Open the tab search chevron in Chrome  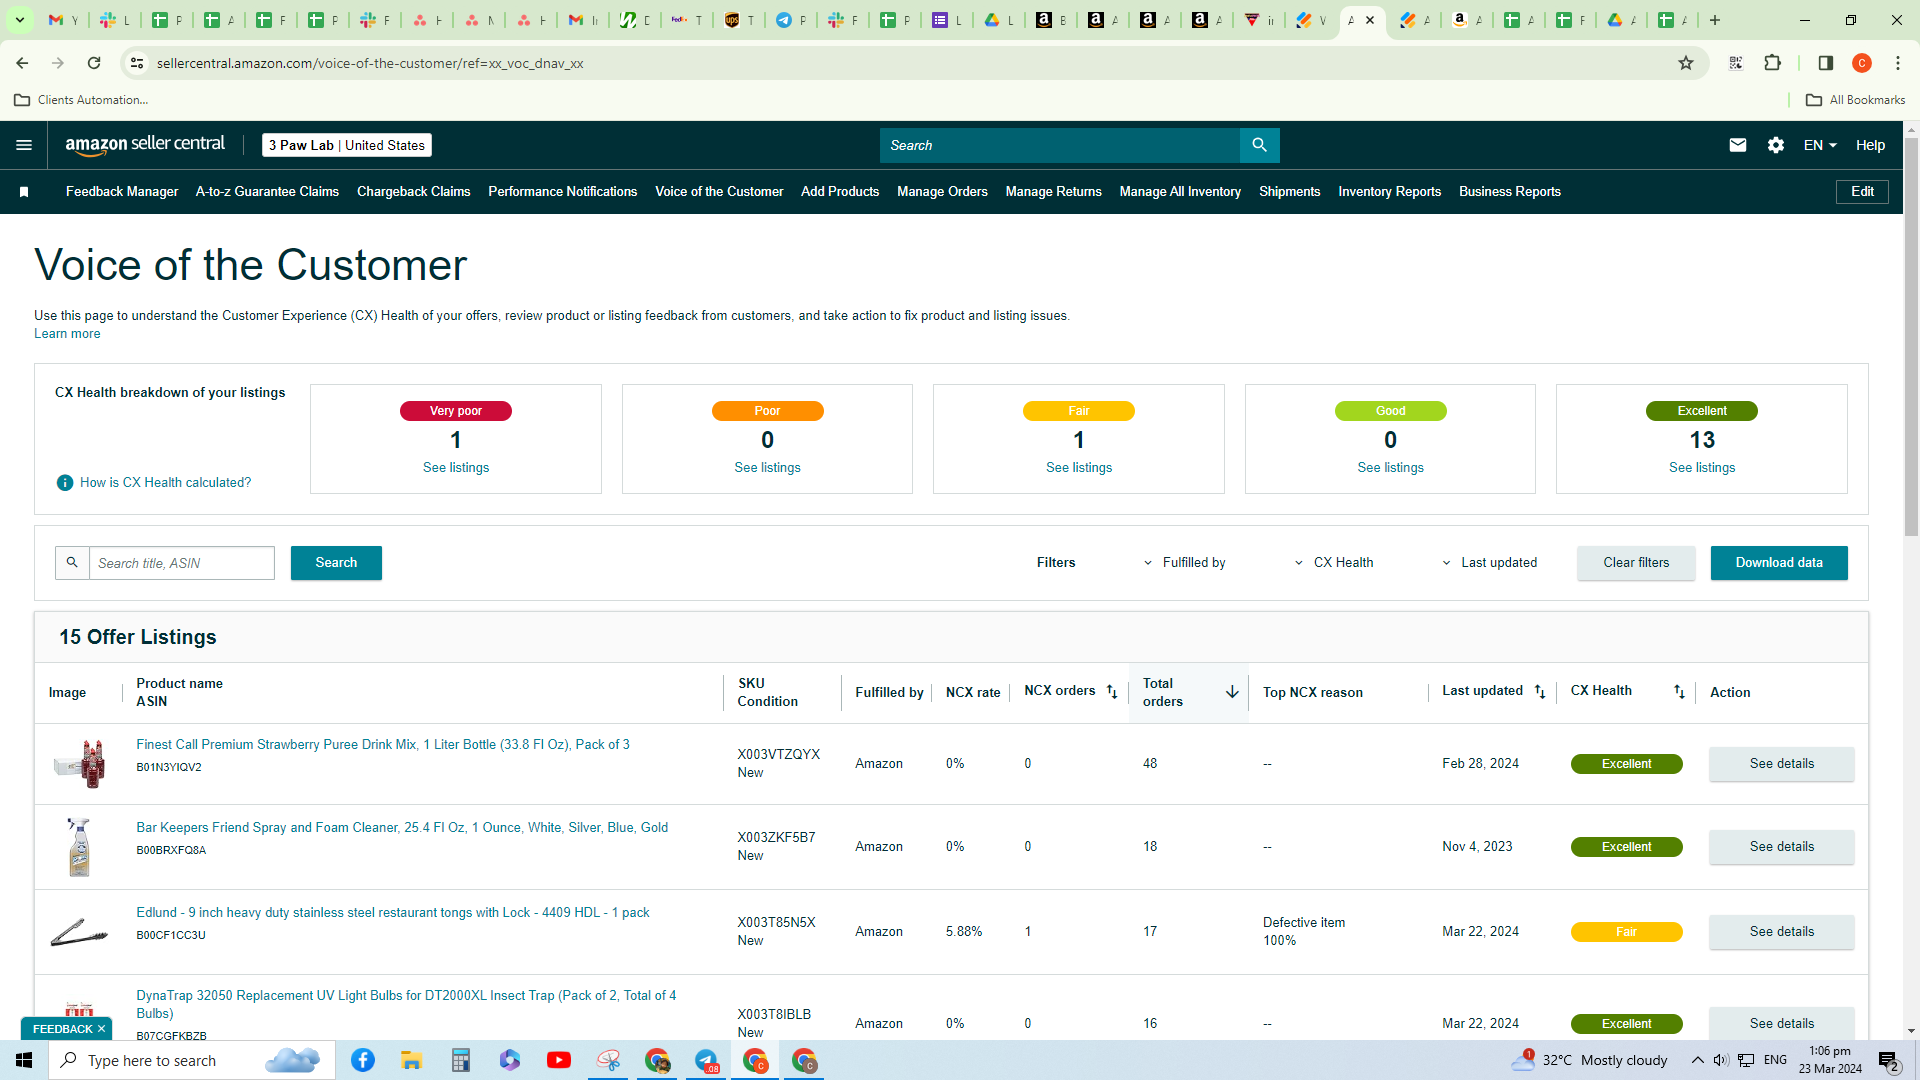point(20,20)
